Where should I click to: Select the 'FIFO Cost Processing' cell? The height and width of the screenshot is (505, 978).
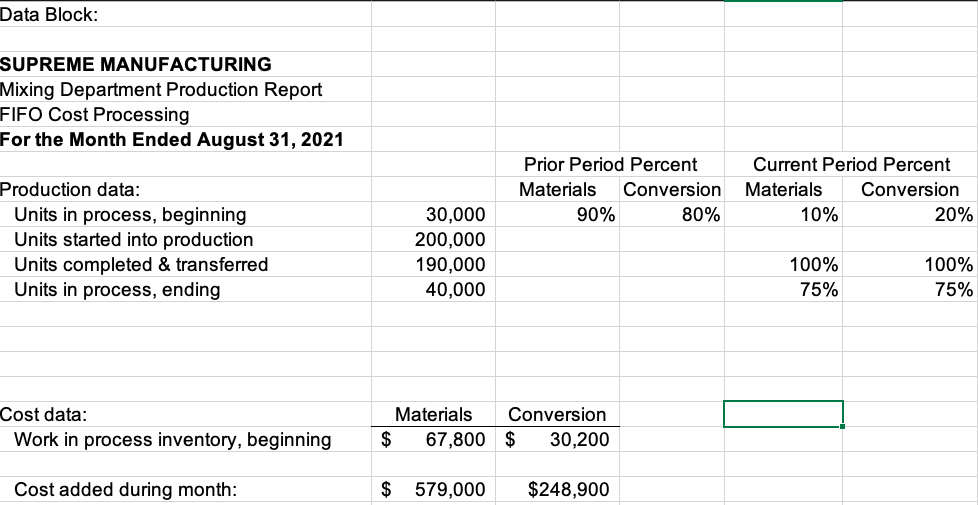(x=185, y=115)
